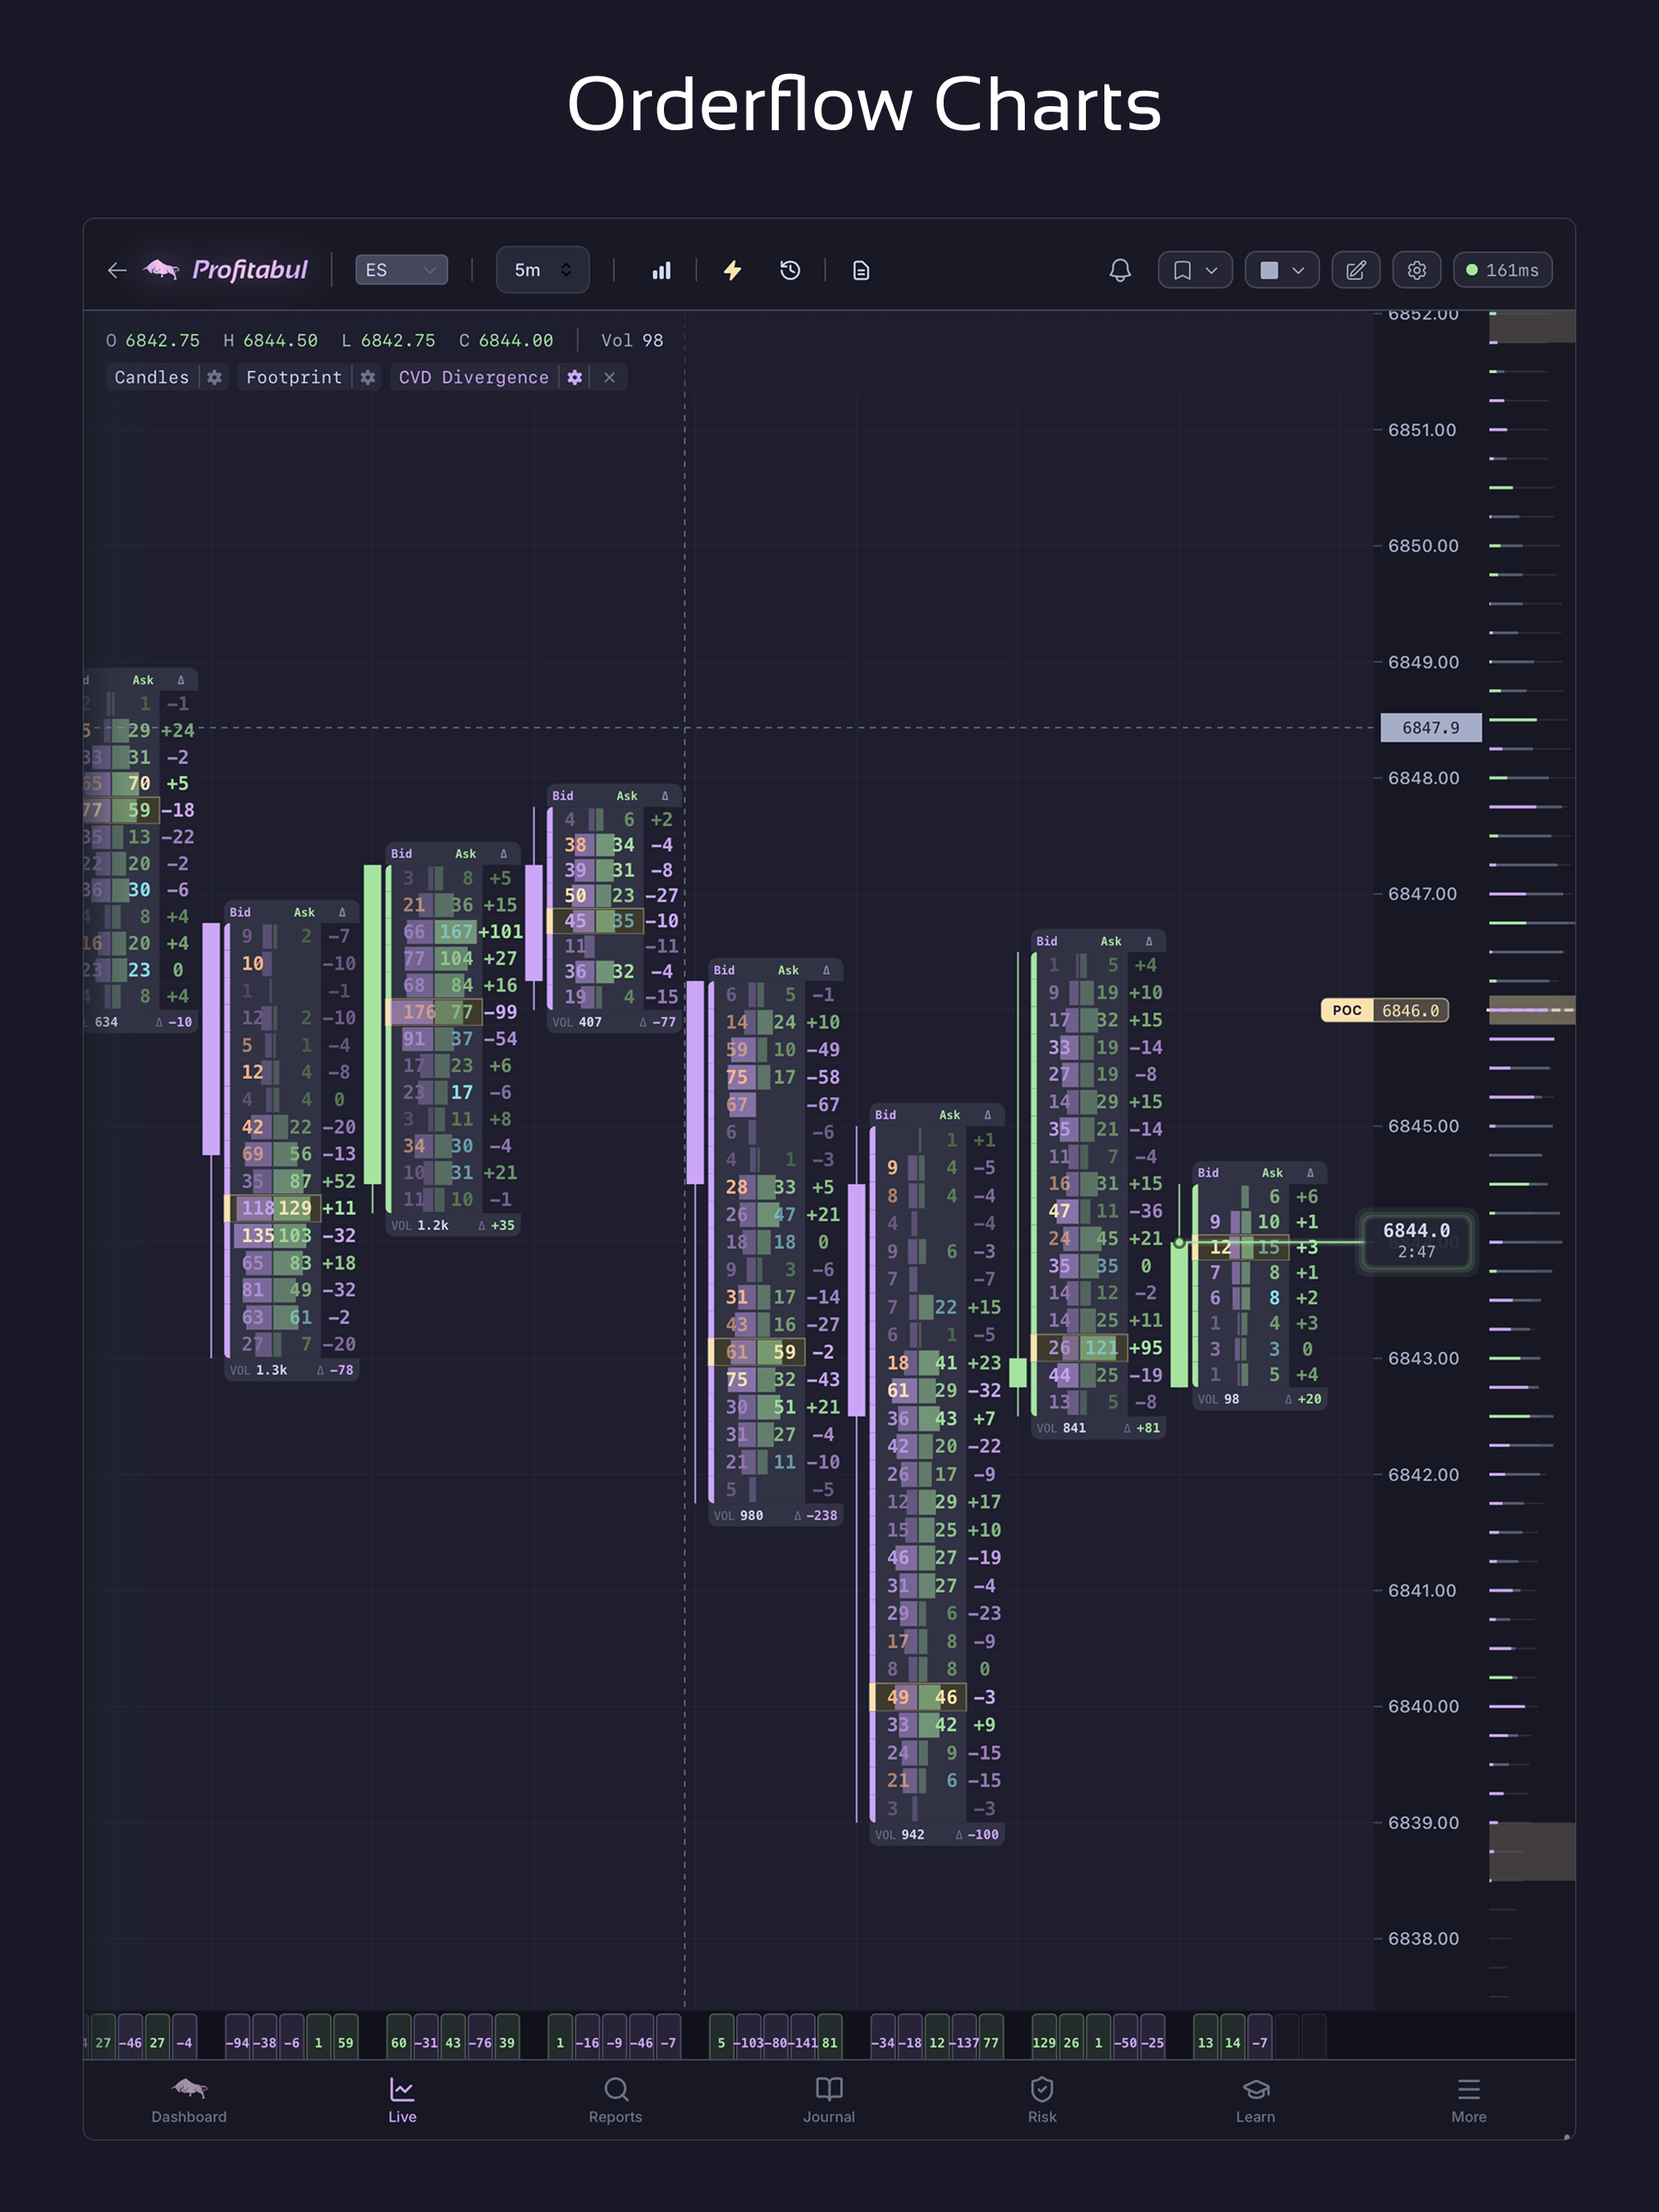Screen dimensions: 1659x2212
Task: Click the footprint cell showing +101 delta
Action: point(500,932)
